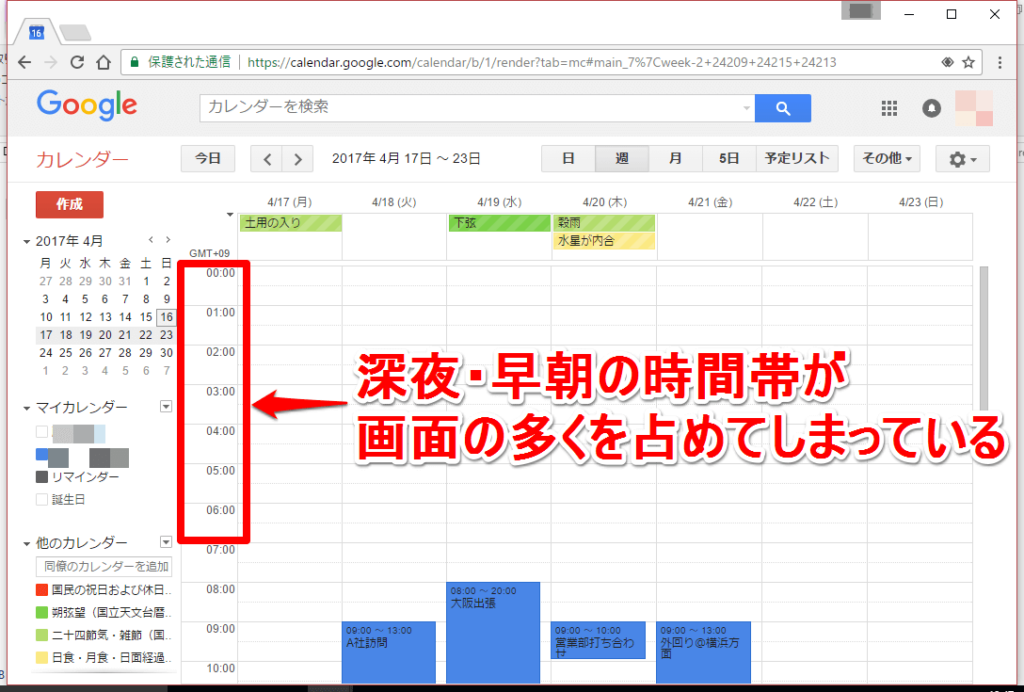This screenshot has width=1024, height=692.
Task: Switch to 5日 view
Action: click(729, 159)
